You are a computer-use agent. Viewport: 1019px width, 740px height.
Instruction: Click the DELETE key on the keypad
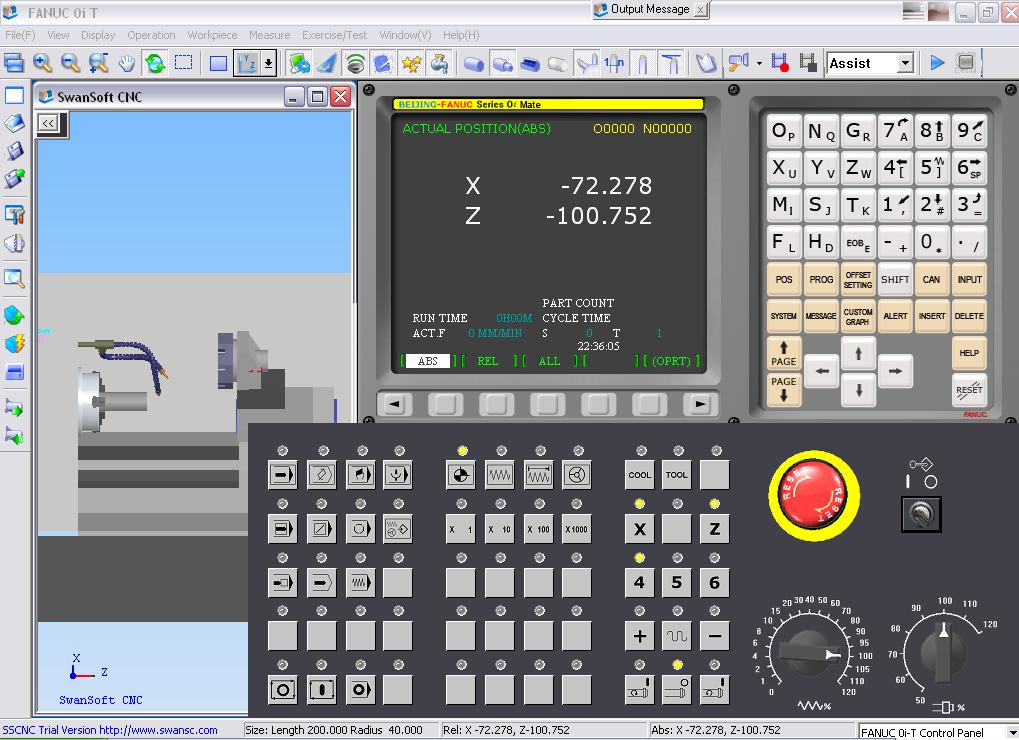[x=969, y=316]
